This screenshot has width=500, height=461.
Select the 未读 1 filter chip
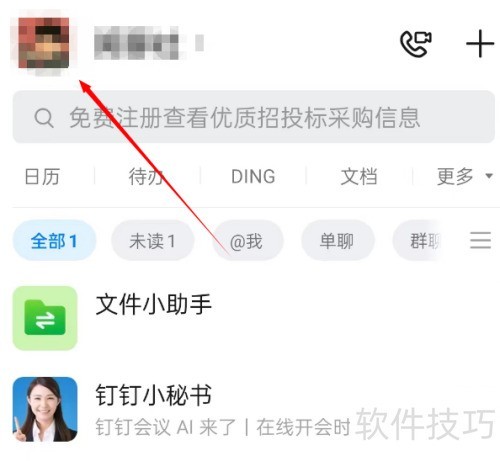(152, 240)
